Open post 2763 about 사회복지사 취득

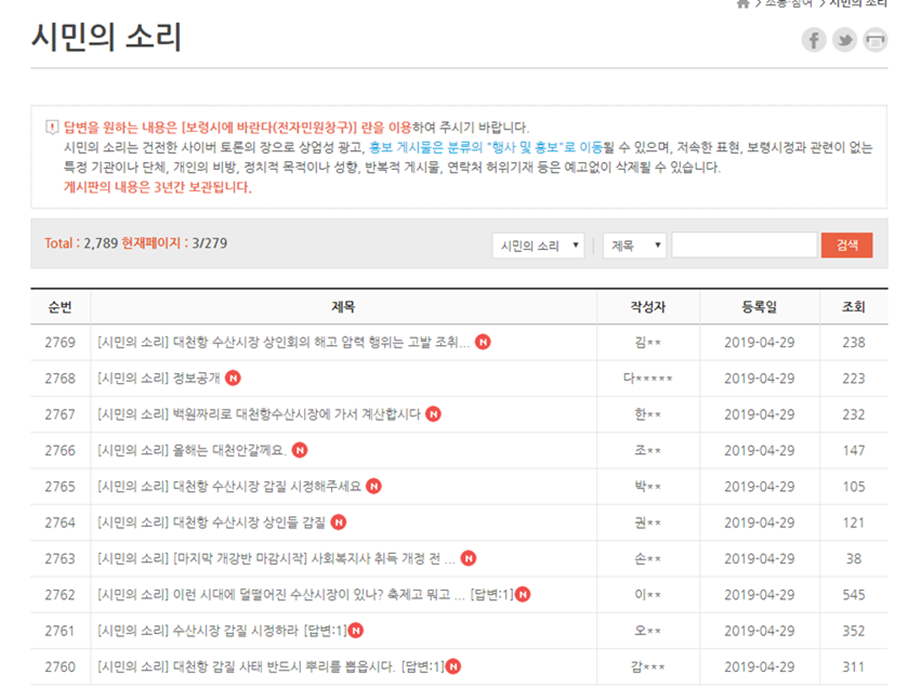click(276, 558)
